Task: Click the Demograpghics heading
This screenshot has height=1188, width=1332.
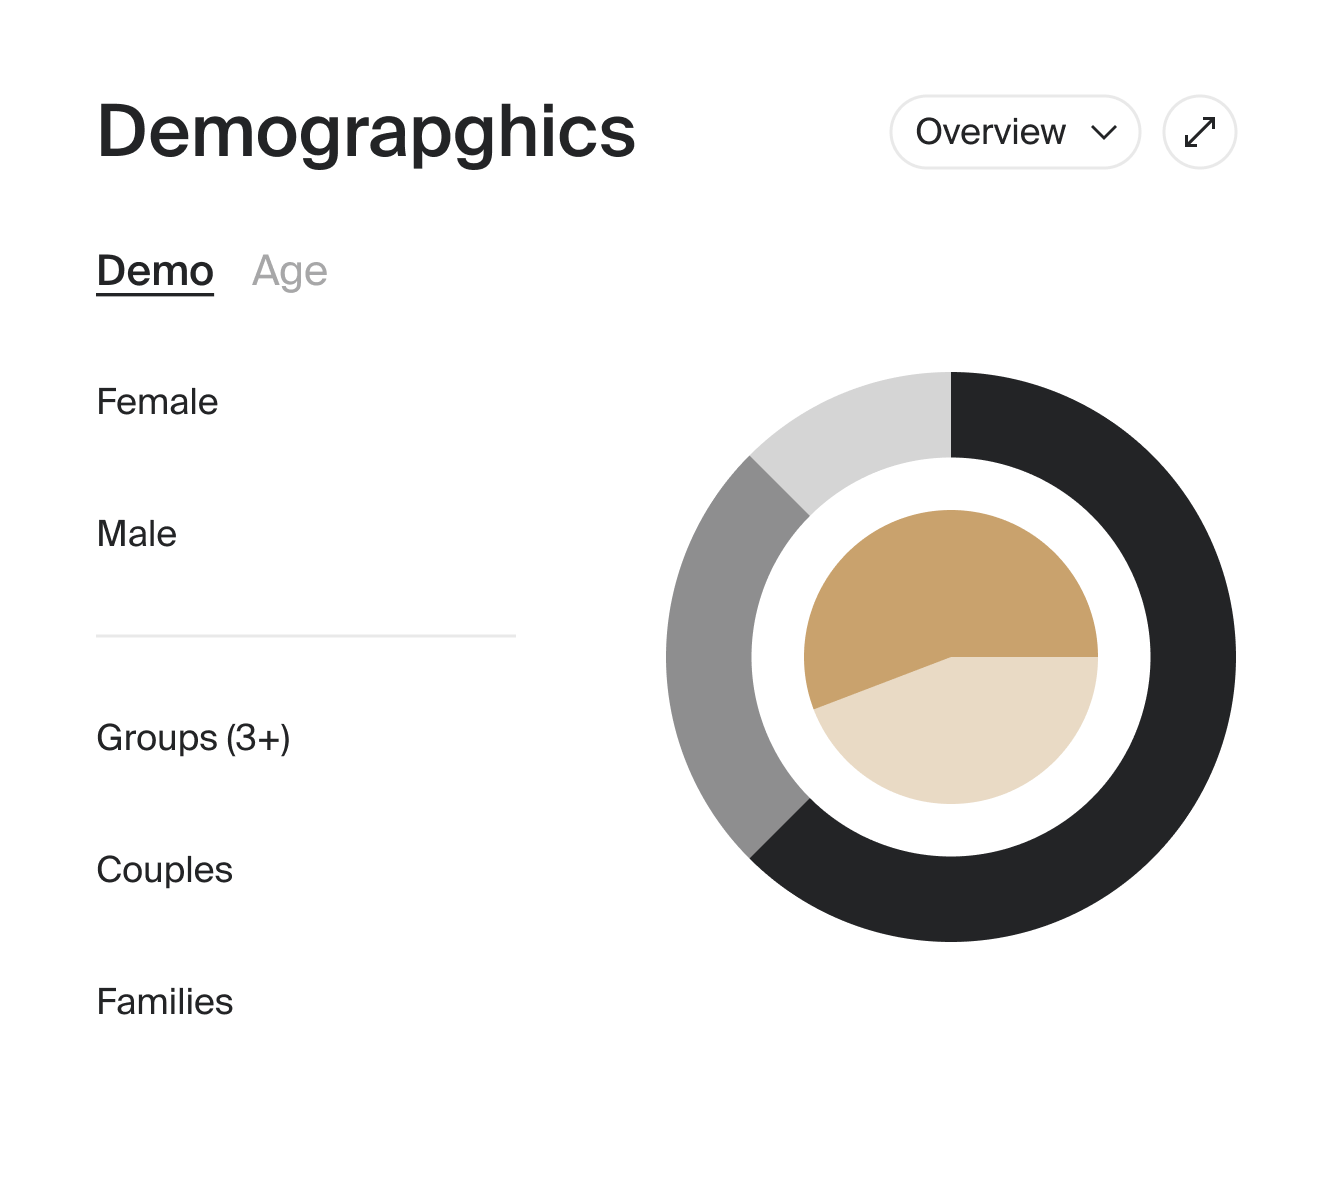Action: coord(365,133)
